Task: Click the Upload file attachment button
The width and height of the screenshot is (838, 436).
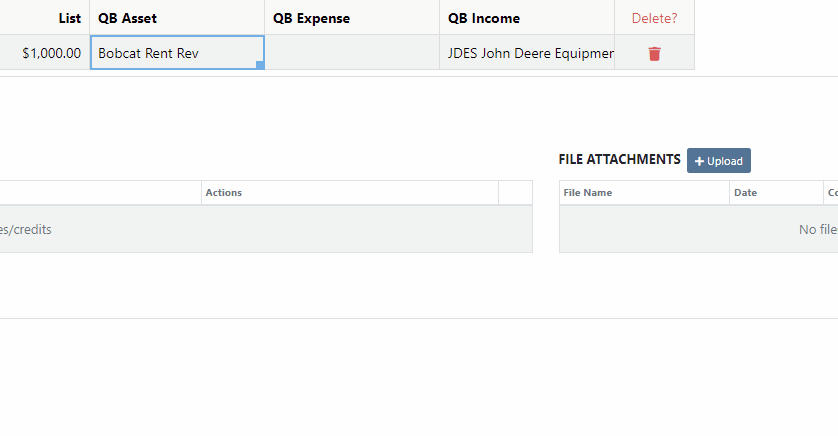Action: [x=719, y=161]
